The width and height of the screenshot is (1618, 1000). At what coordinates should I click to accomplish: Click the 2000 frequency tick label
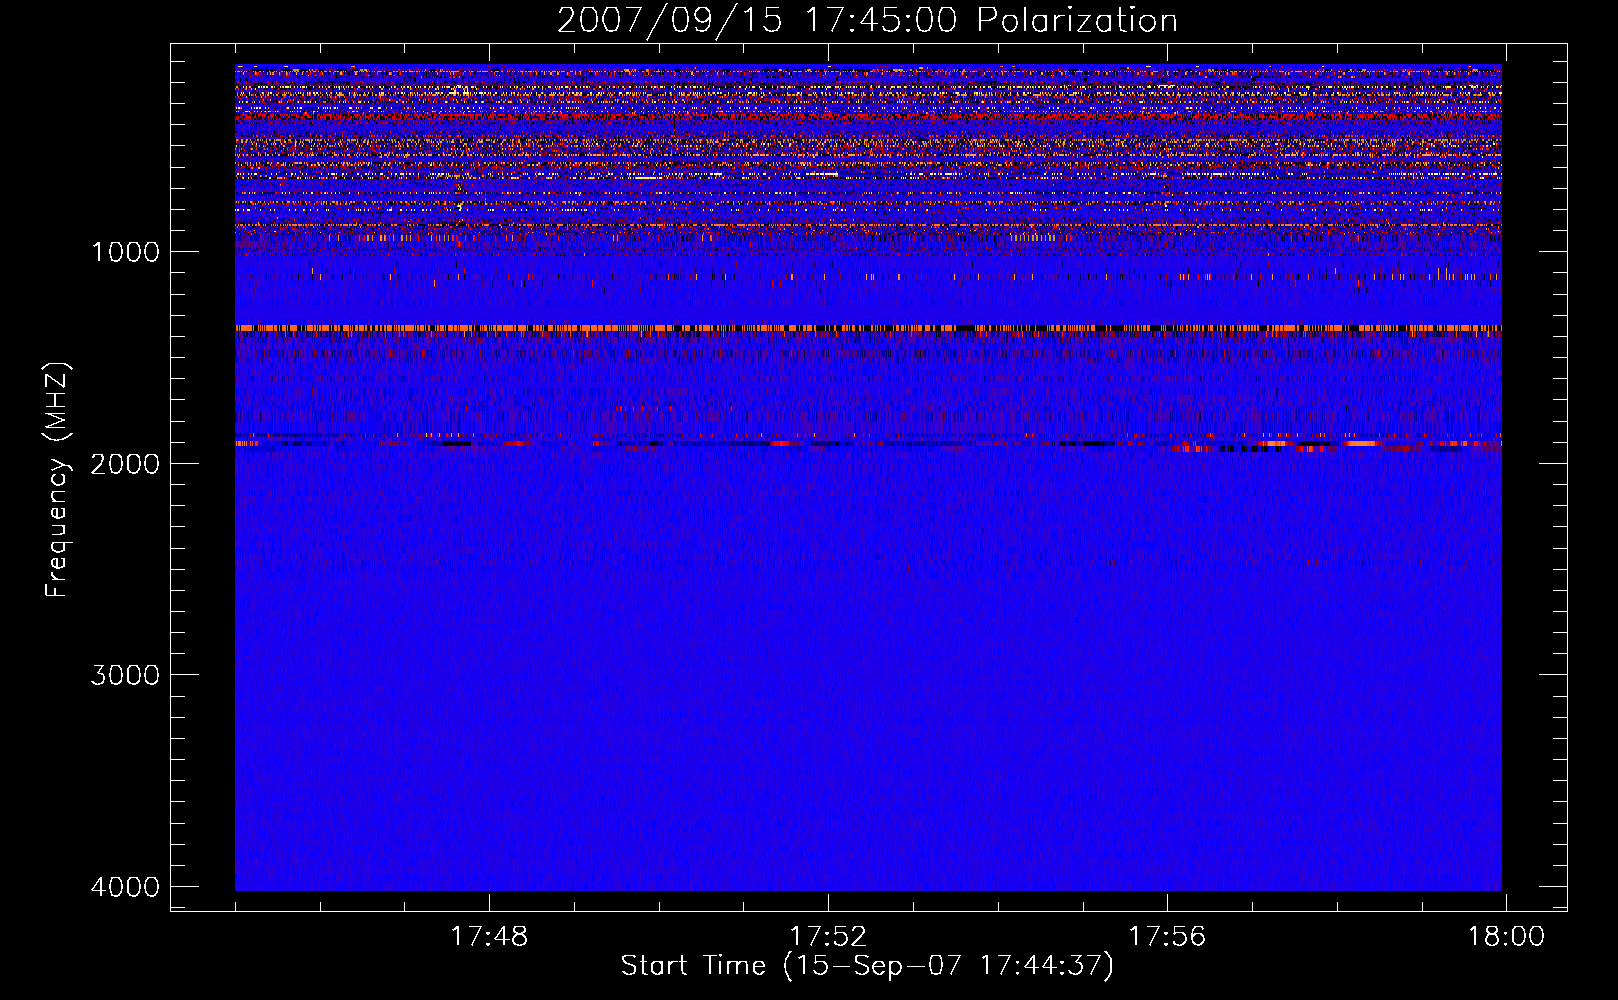(x=125, y=463)
